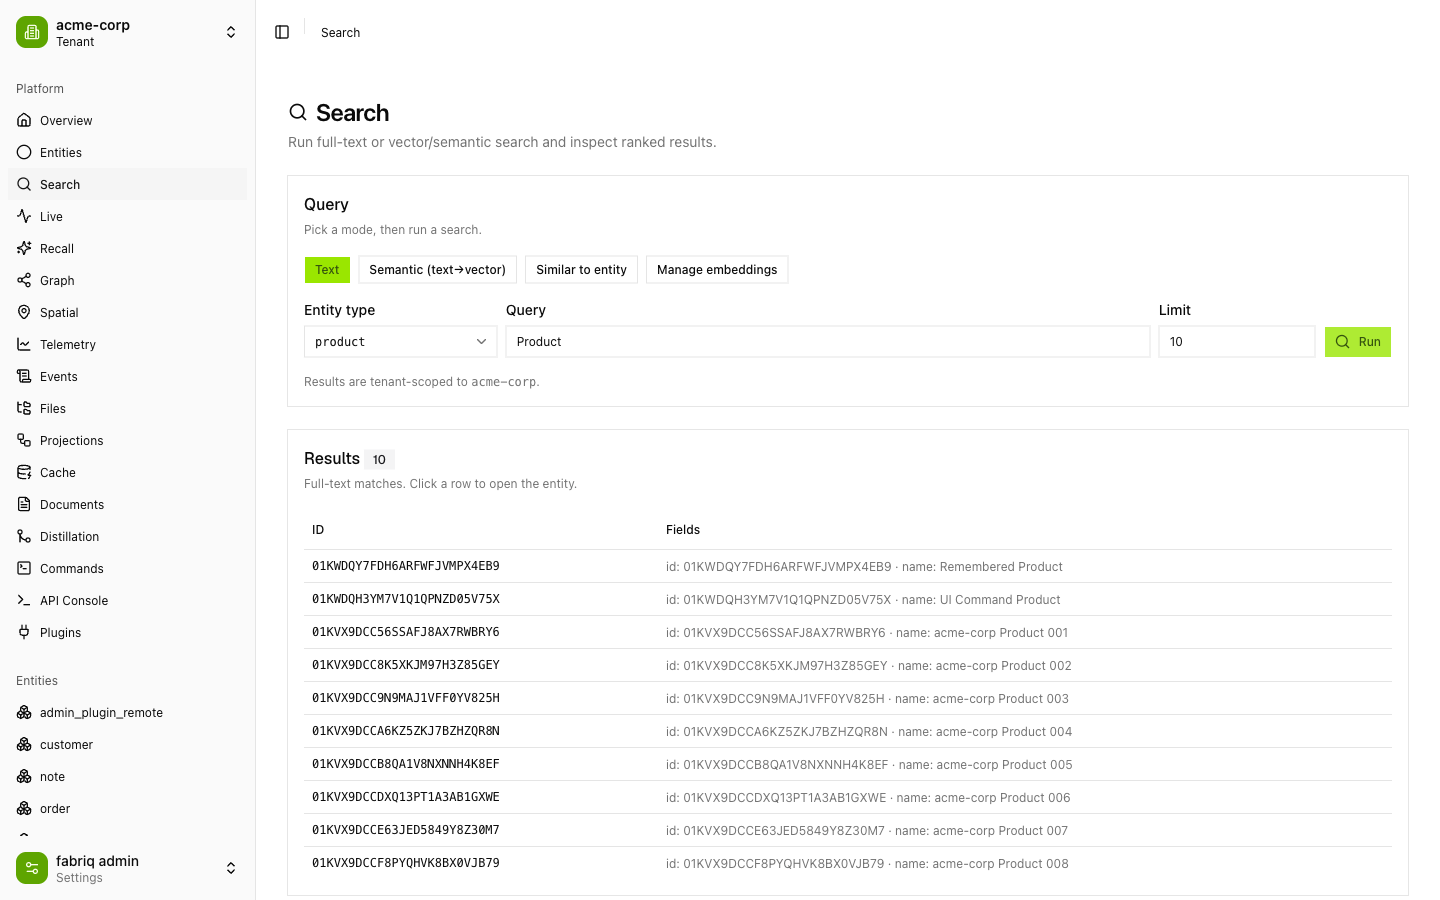Expand the Entity type product dropdown
This screenshot has height=900, width=1440.
(x=400, y=342)
